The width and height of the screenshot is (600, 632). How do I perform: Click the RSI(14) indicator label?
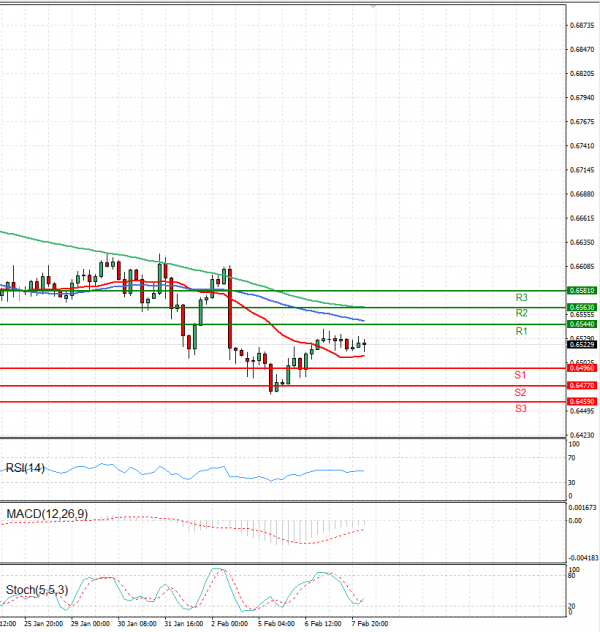click(x=25, y=468)
